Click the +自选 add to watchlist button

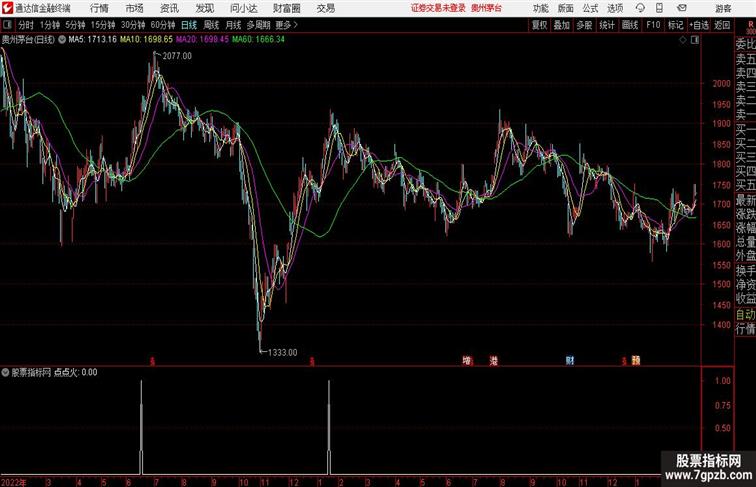point(699,25)
